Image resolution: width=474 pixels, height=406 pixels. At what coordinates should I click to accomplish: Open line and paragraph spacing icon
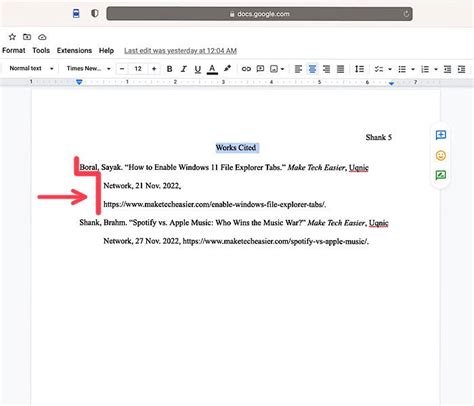(359, 69)
